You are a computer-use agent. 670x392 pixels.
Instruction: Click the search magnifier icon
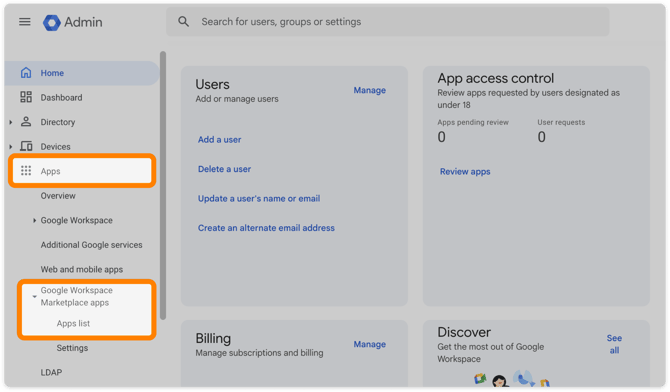[x=184, y=22]
